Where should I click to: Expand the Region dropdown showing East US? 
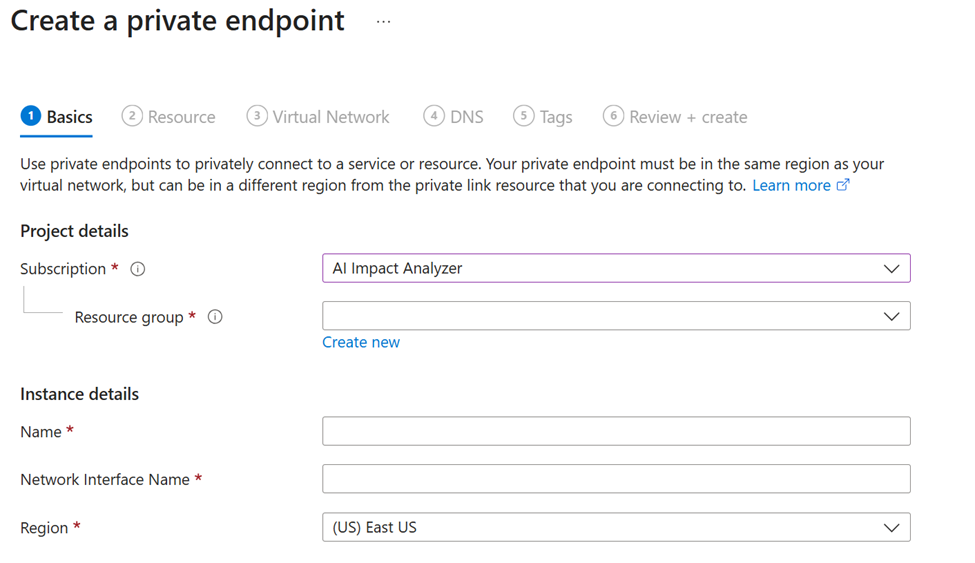[x=616, y=527]
